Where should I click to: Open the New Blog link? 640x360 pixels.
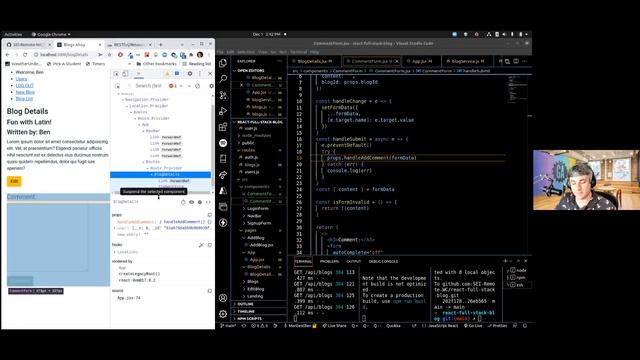[x=25, y=92]
